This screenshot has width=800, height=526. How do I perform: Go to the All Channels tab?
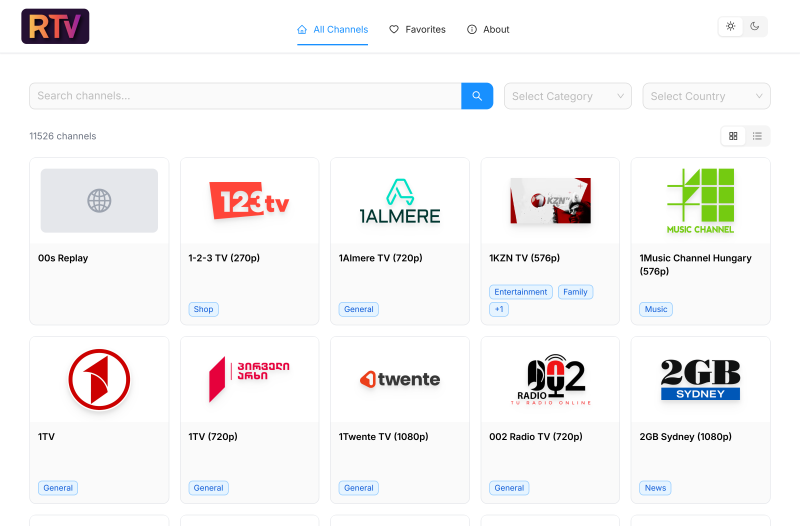(x=332, y=29)
